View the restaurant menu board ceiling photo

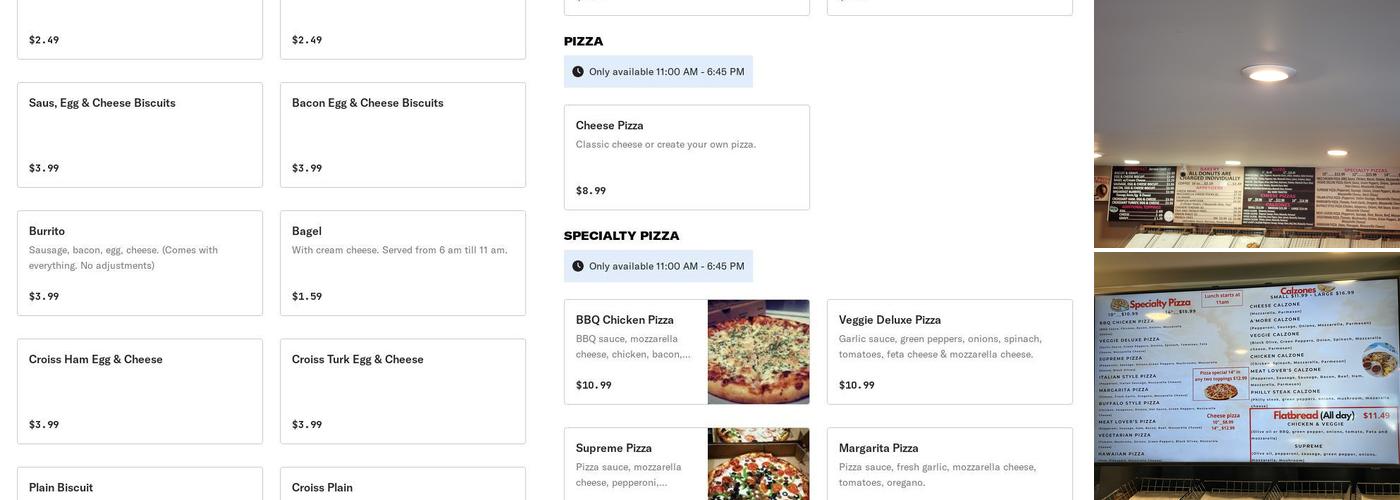coord(1246,124)
